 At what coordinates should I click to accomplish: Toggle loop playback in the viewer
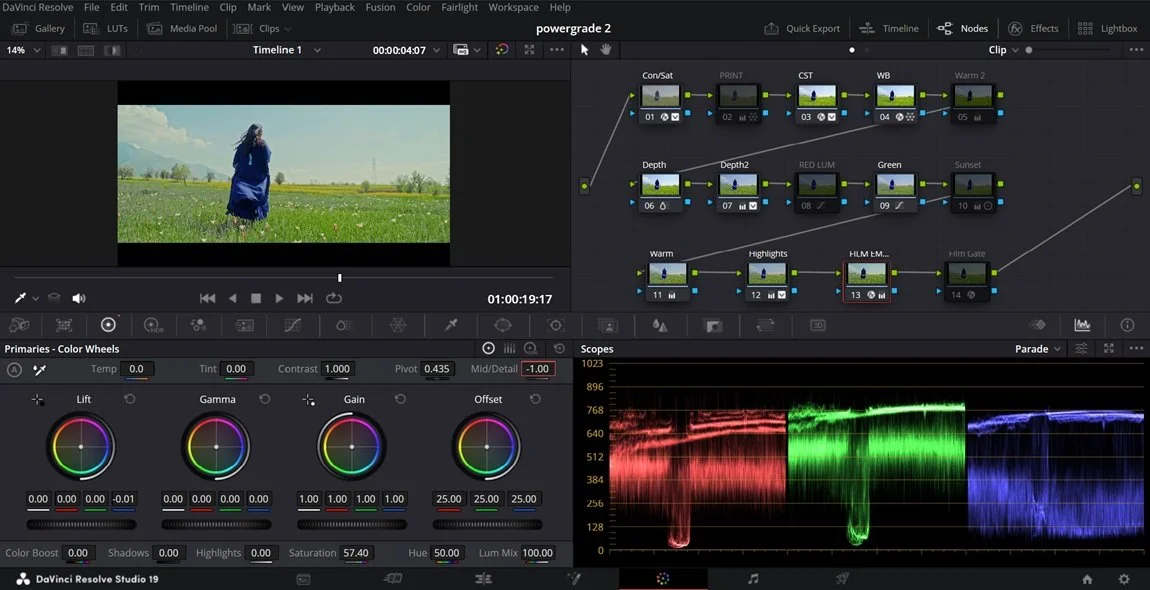tap(334, 298)
